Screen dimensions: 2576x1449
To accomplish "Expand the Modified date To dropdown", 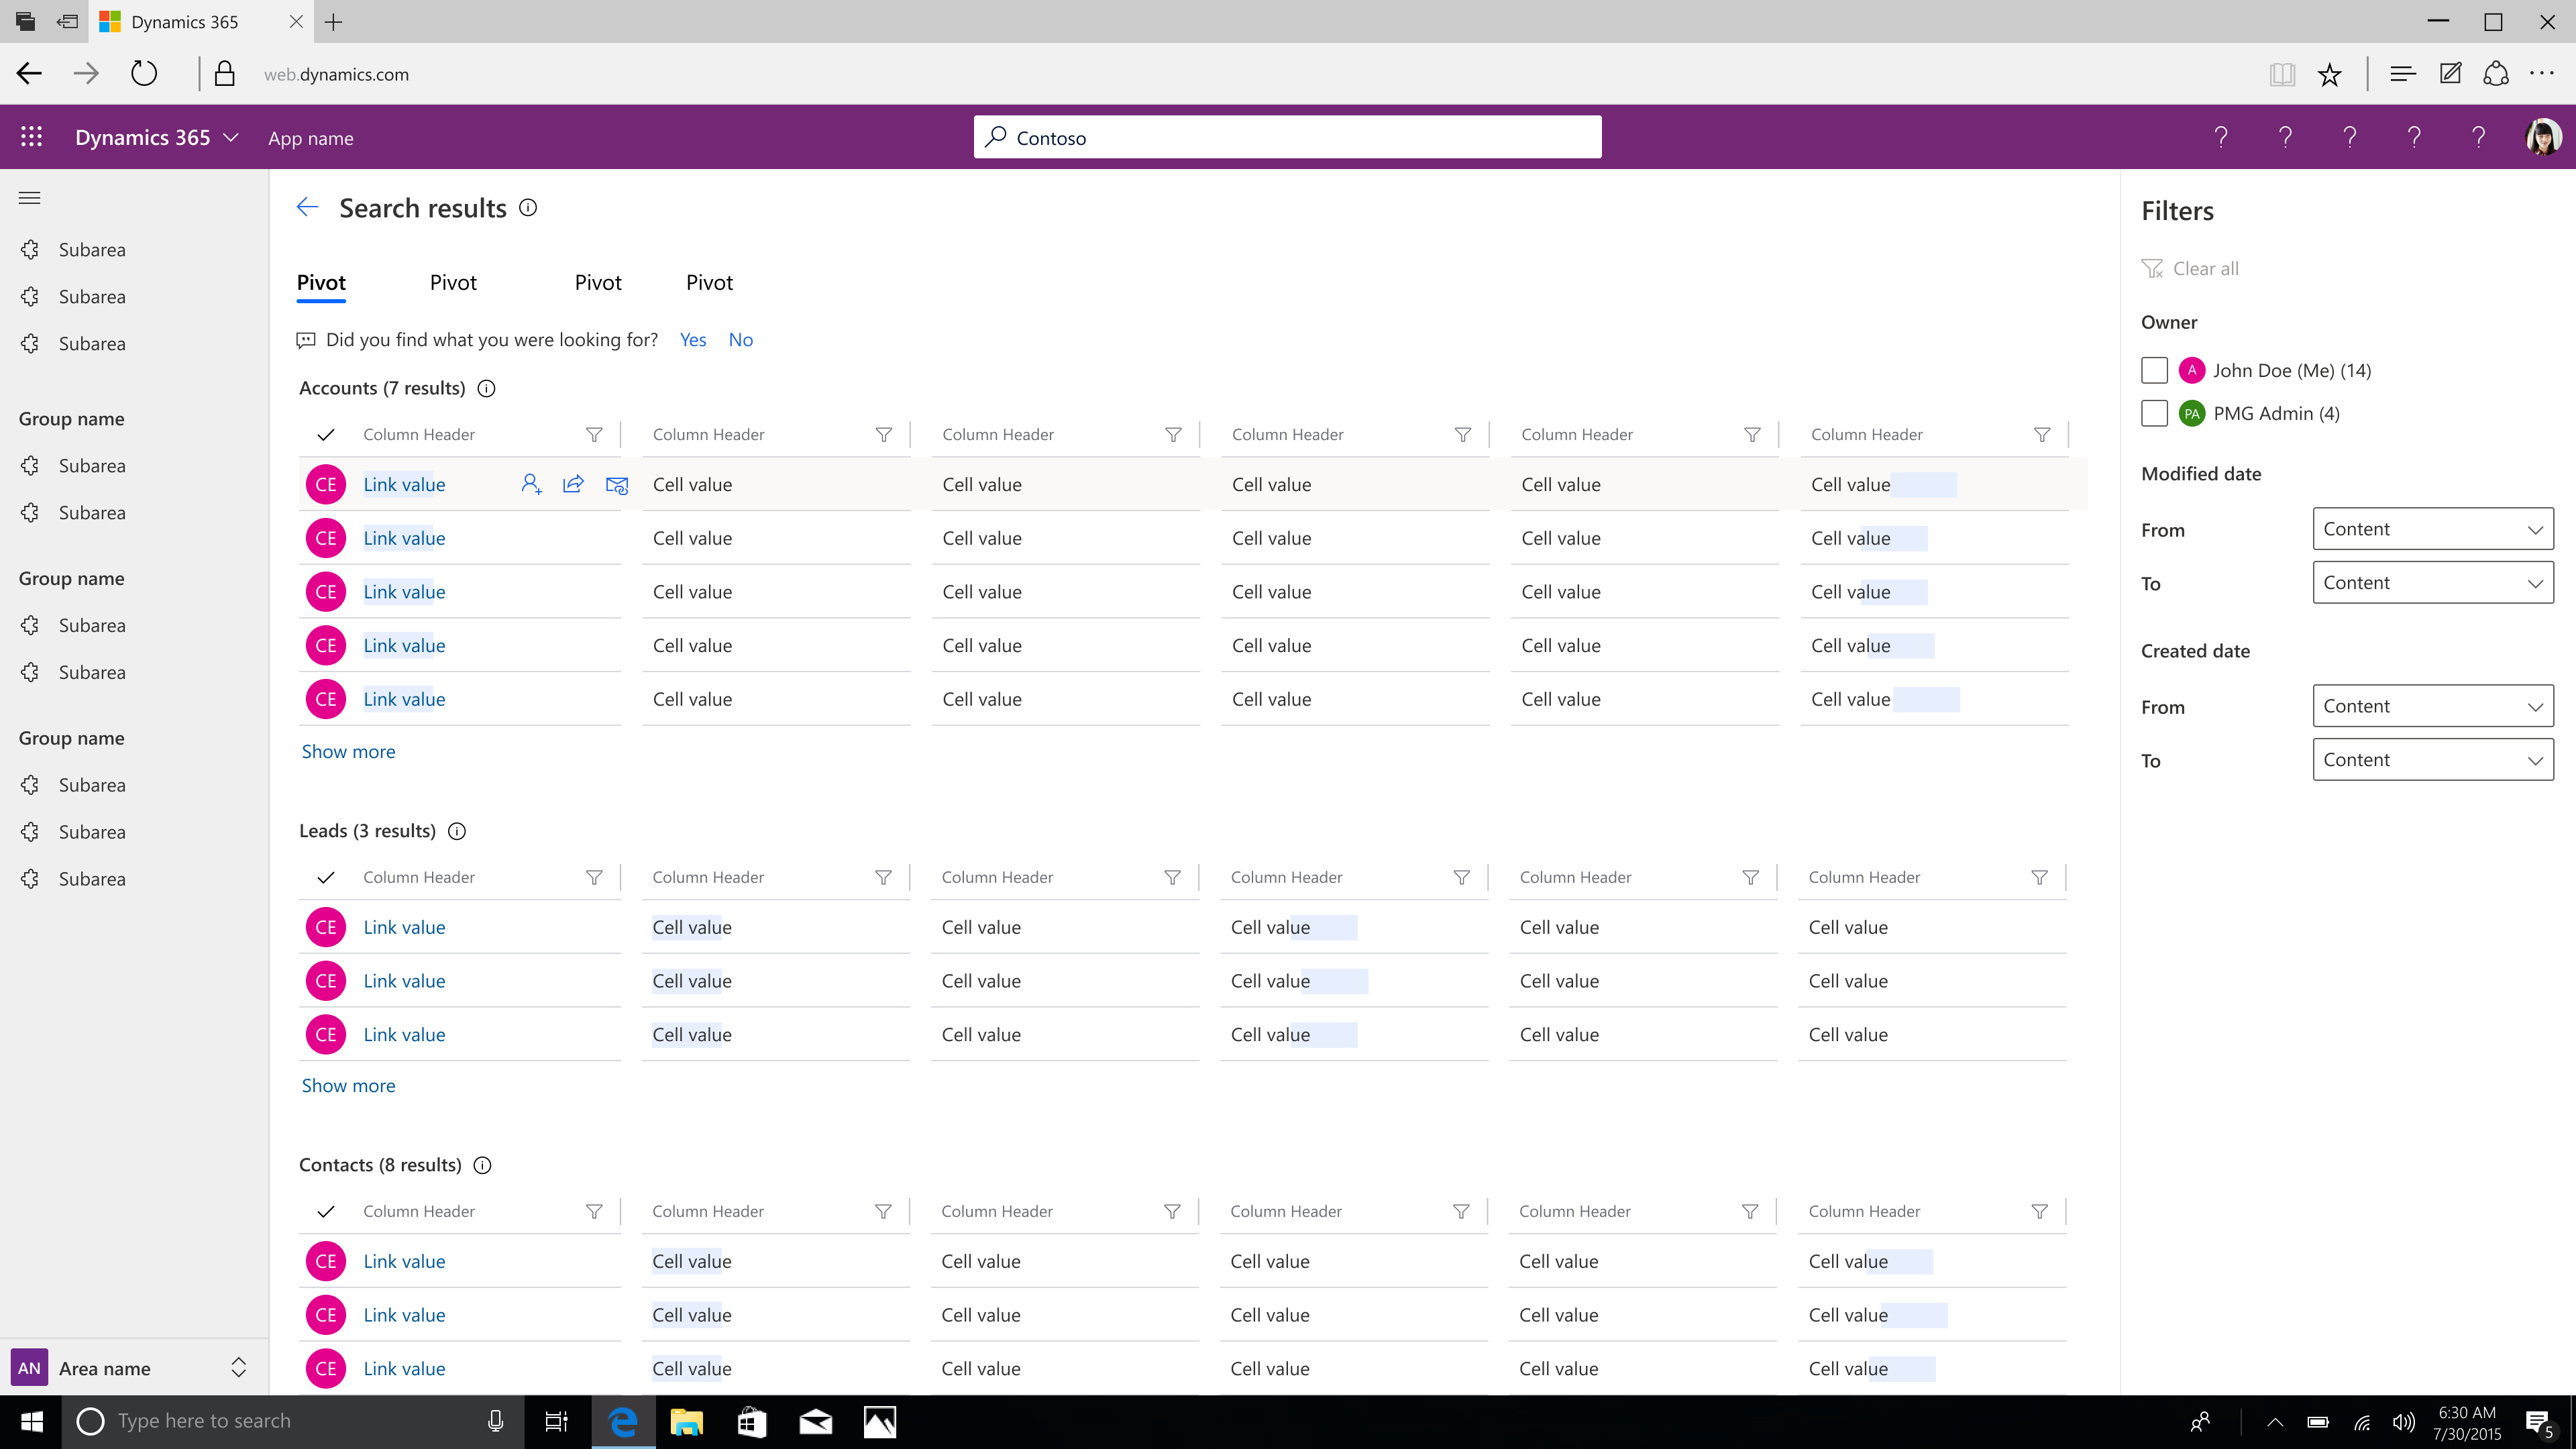I will [x=2432, y=582].
